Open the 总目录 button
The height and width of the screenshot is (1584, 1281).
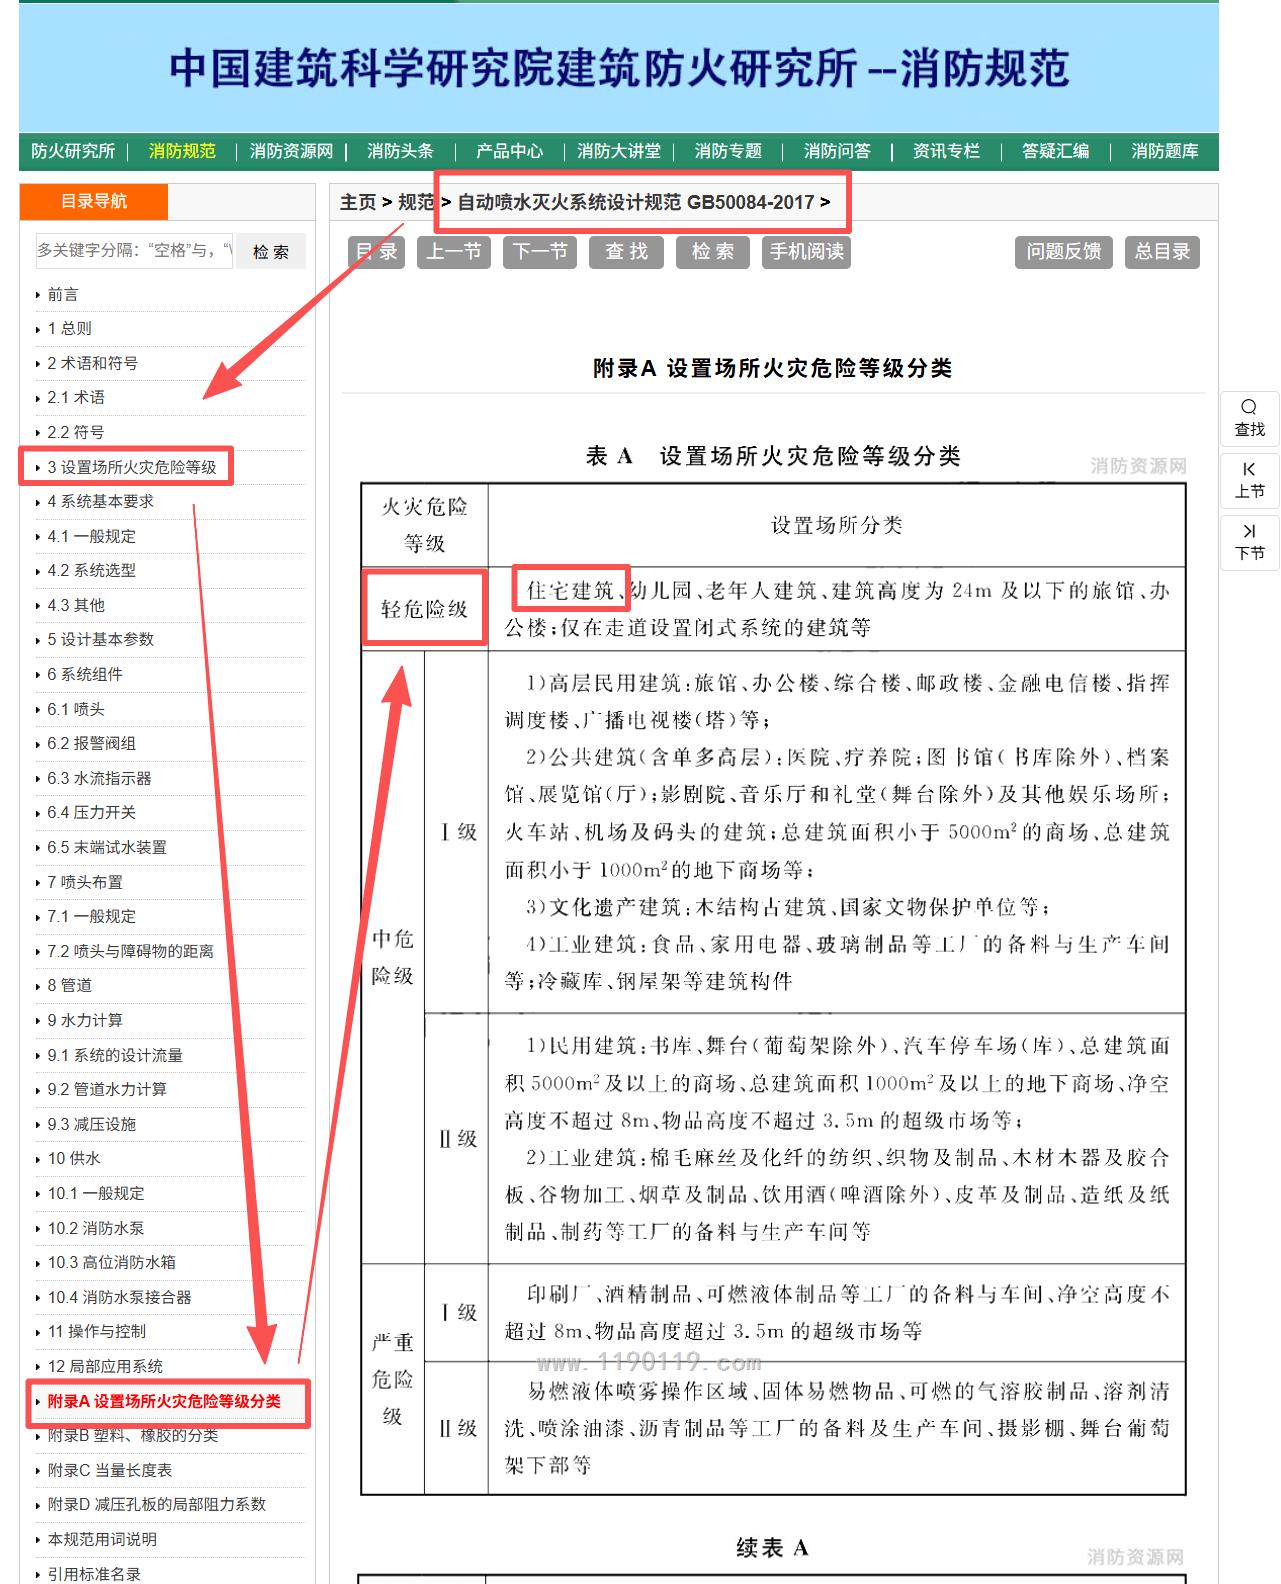click(x=1162, y=252)
